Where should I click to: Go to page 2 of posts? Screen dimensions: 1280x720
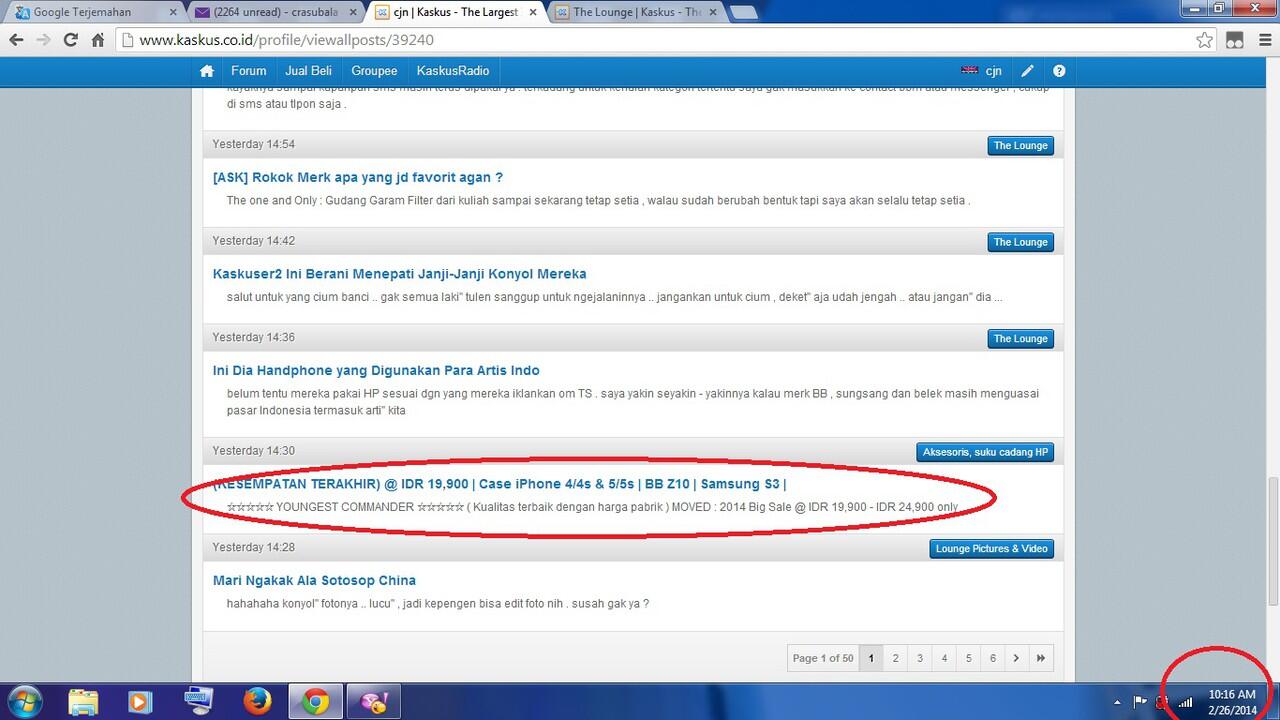click(895, 658)
